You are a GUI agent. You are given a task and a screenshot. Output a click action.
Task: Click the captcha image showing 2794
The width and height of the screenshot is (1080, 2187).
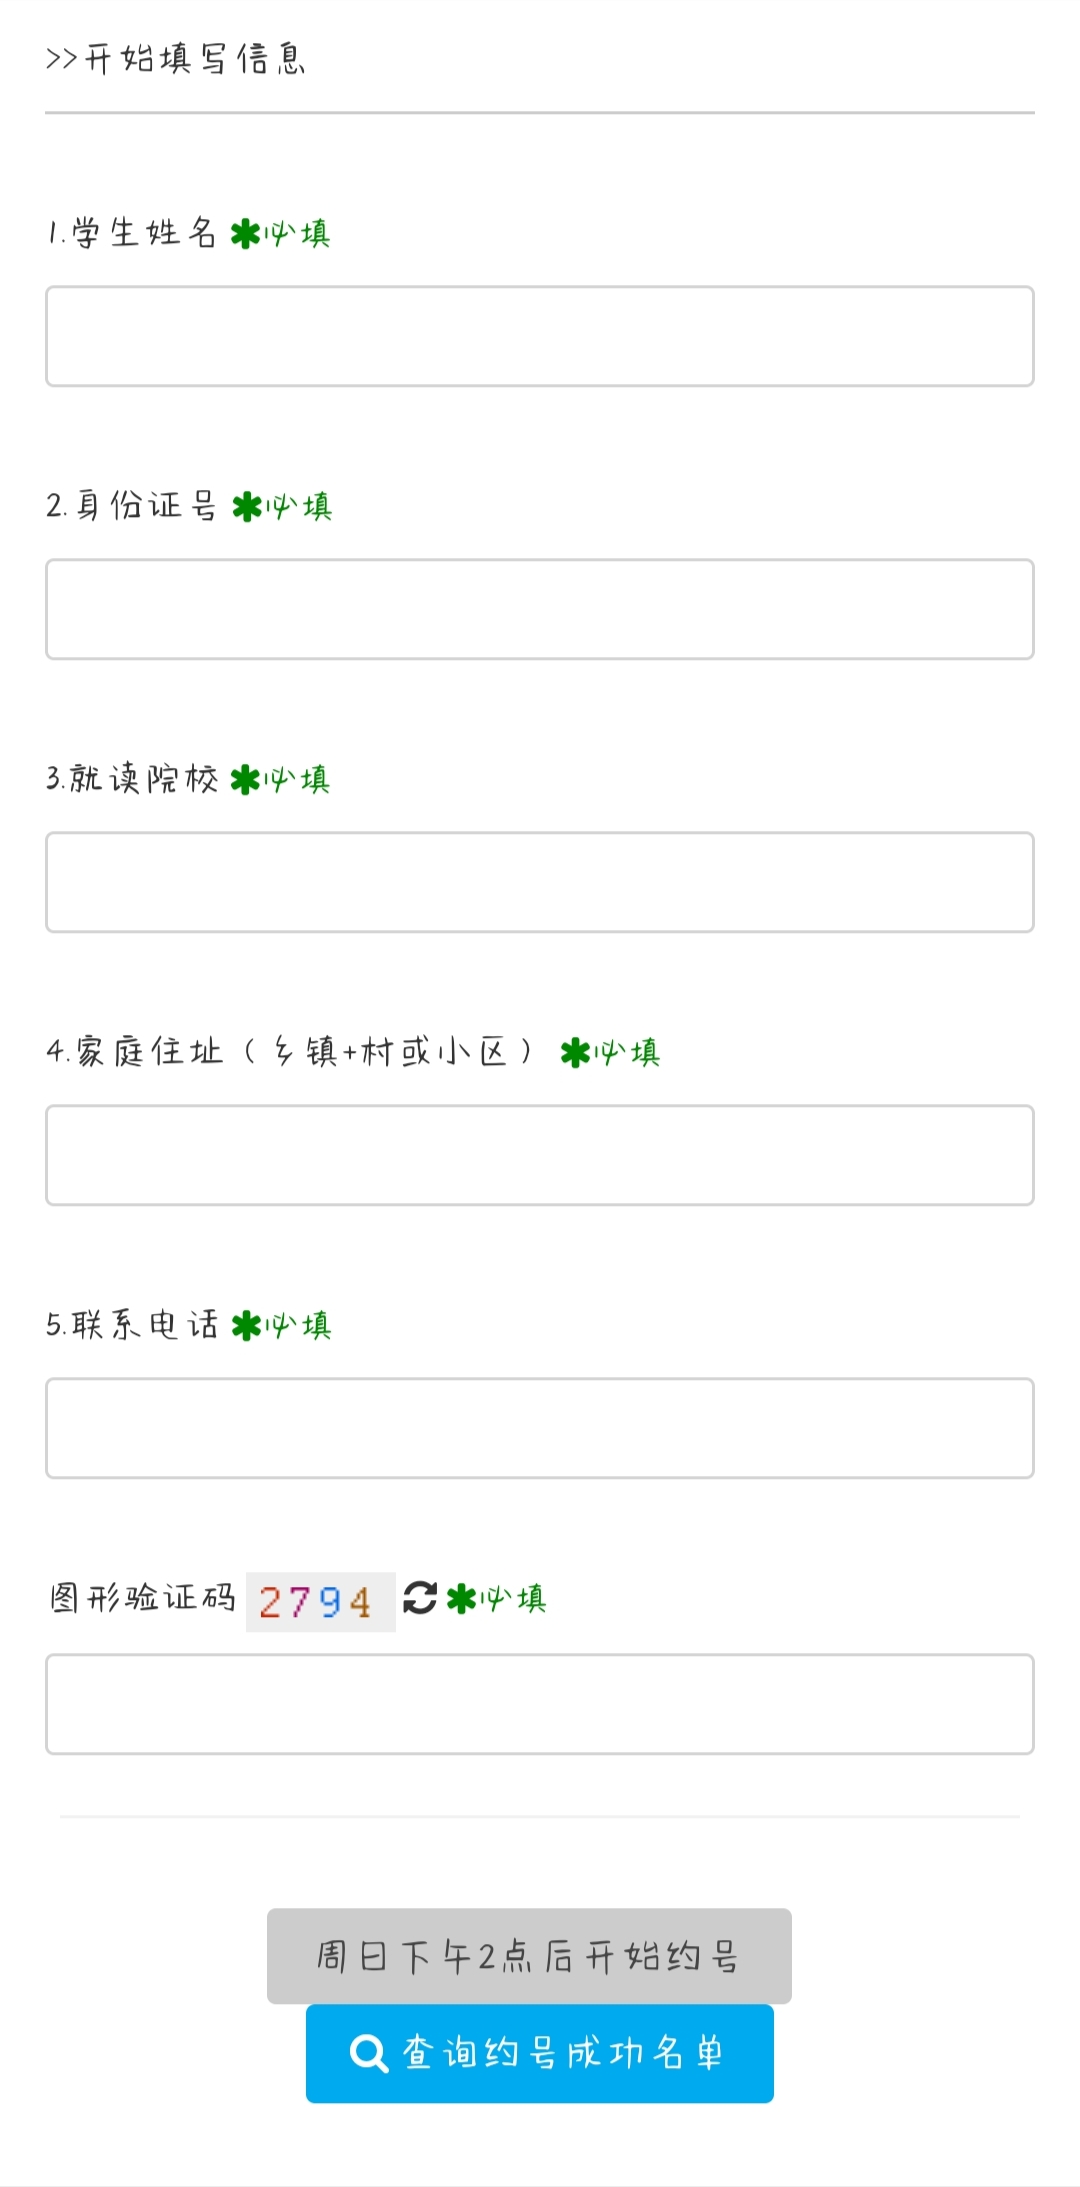tap(318, 1598)
